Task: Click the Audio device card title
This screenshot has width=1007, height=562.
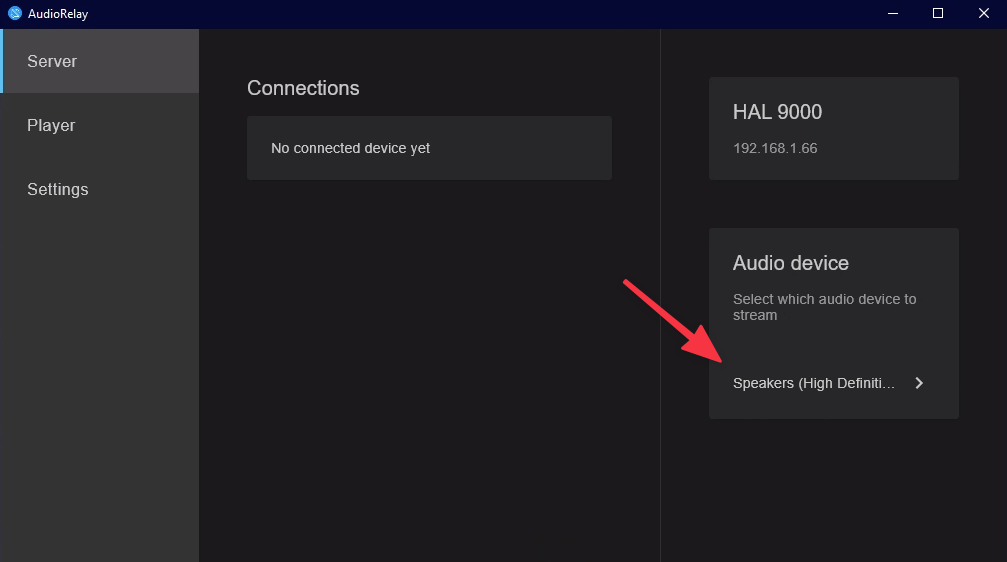Action: click(790, 263)
